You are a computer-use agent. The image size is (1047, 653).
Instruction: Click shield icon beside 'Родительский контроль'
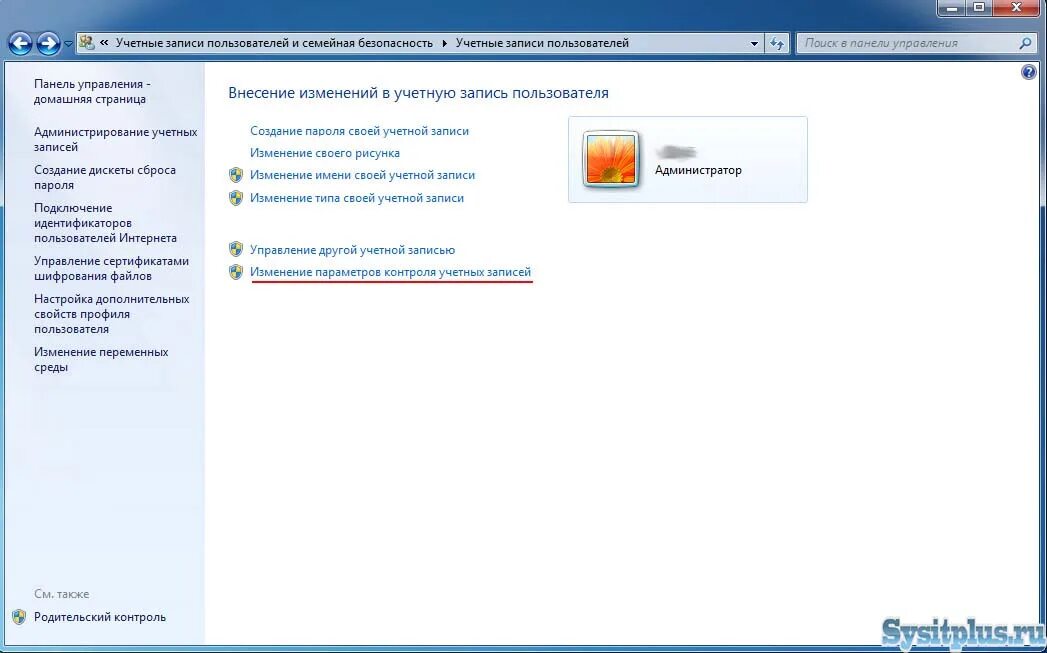(19, 617)
